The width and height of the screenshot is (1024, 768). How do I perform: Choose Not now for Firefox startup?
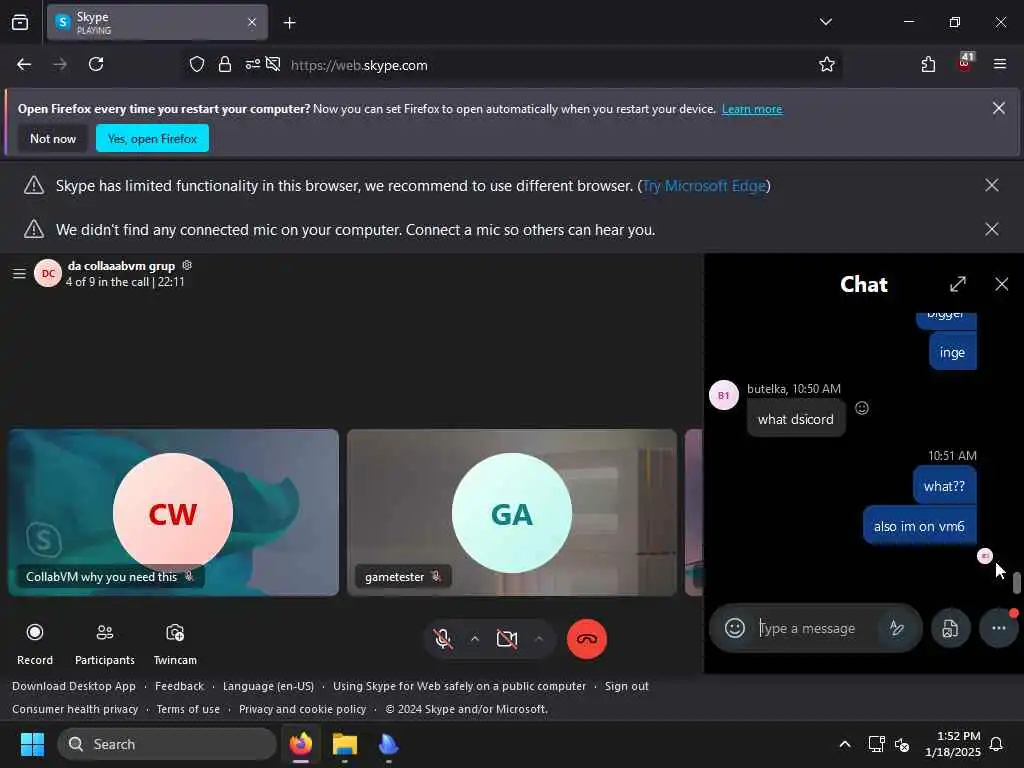(x=53, y=138)
